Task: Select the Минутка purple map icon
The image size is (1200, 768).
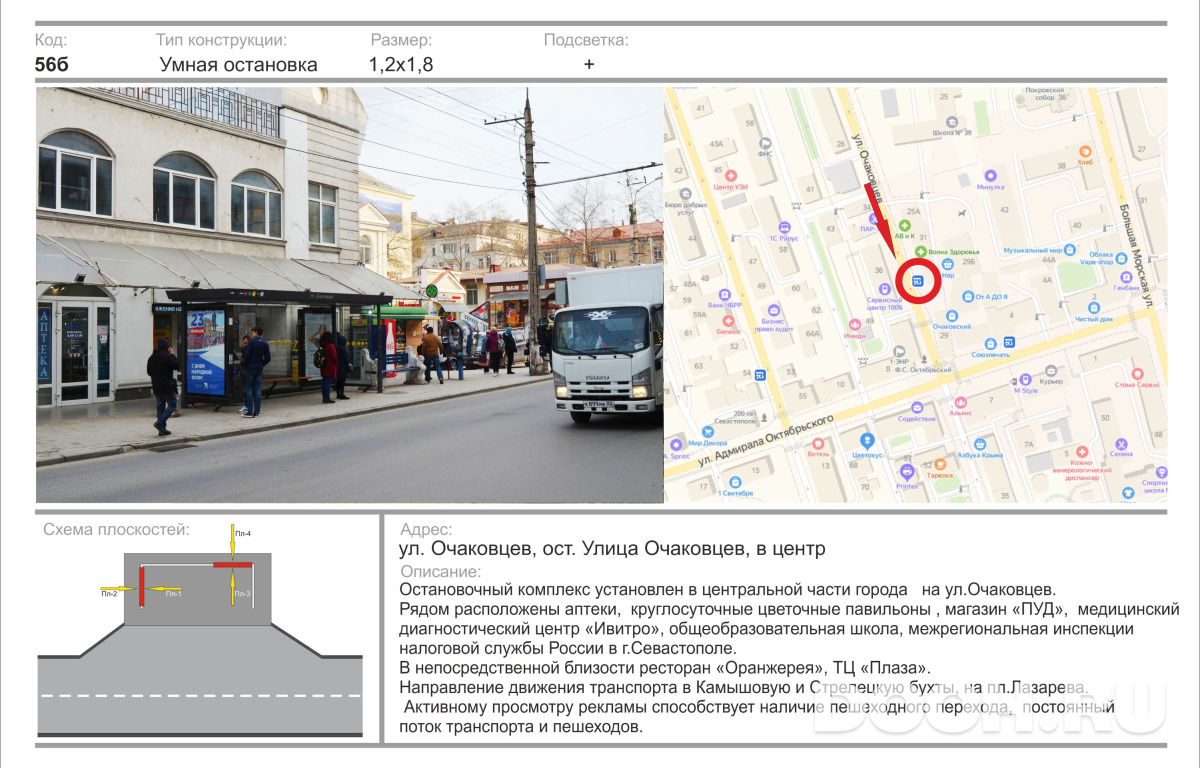Action: point(989,174)
